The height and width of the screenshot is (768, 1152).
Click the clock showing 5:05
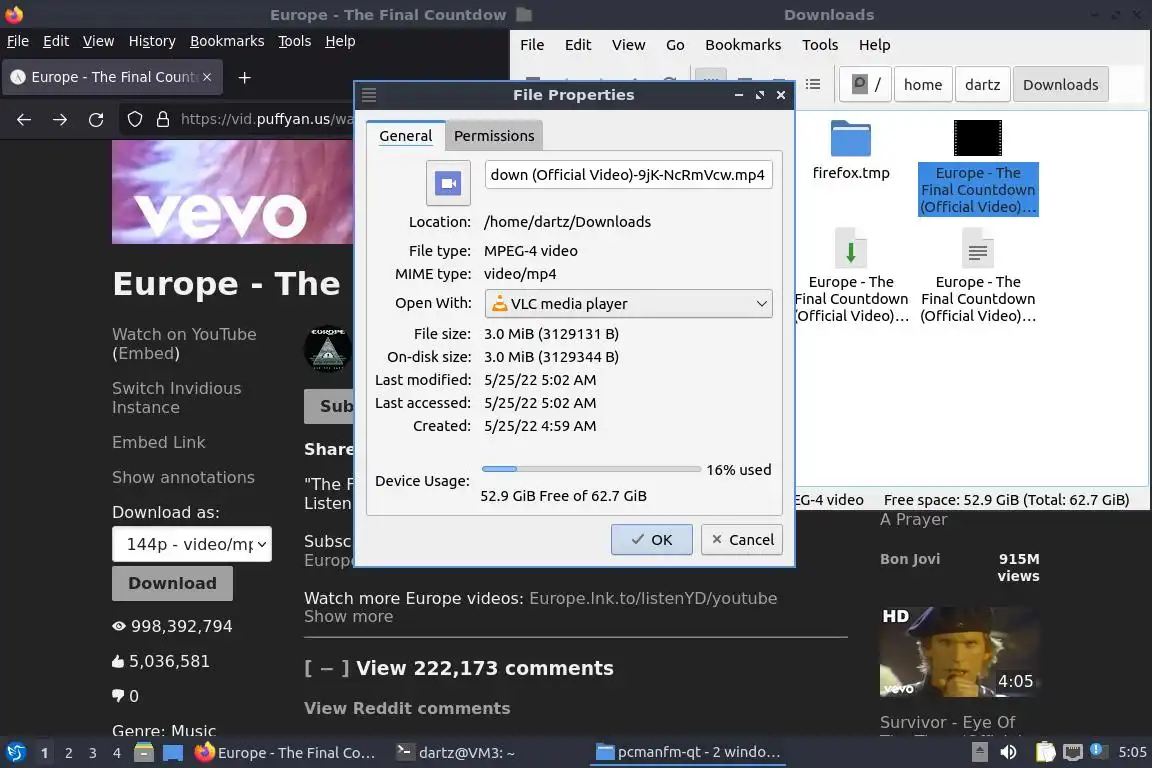pos(1132,753)
